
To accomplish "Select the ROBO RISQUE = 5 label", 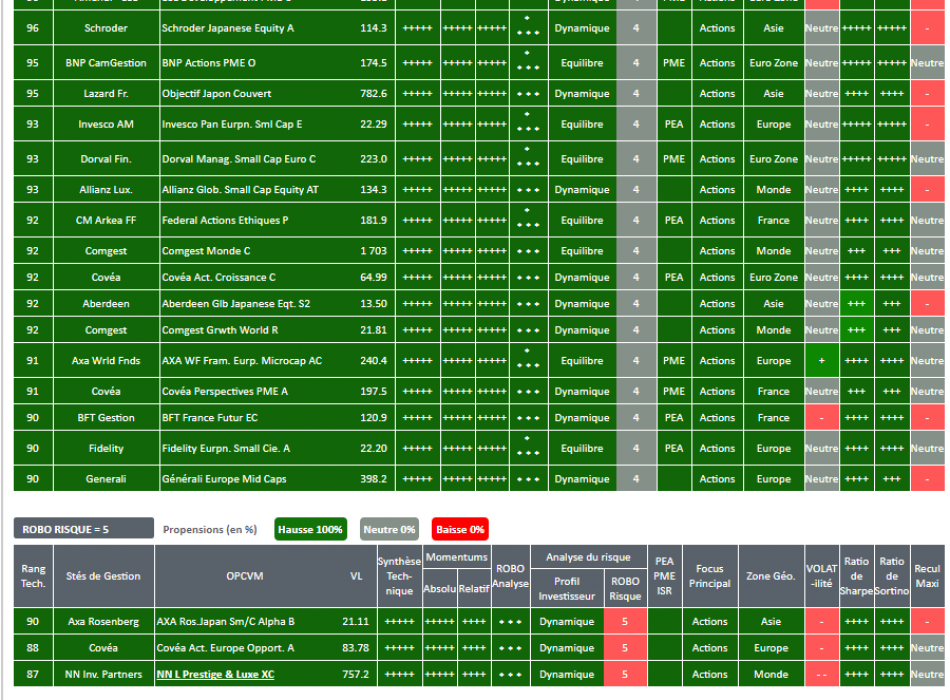I will 84,529.
